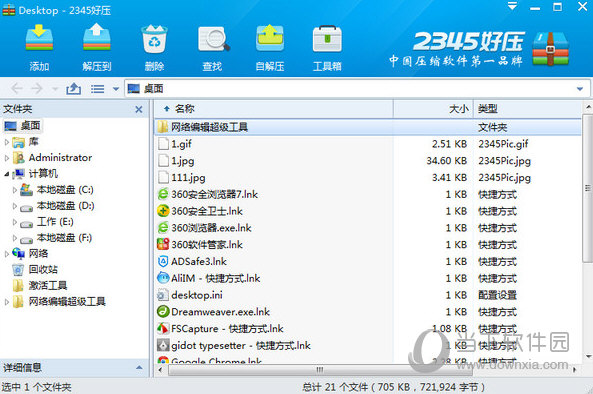This screenshot has height=394, width=593.
Task: Click the list view mode icon
Action: click(98, 89)
